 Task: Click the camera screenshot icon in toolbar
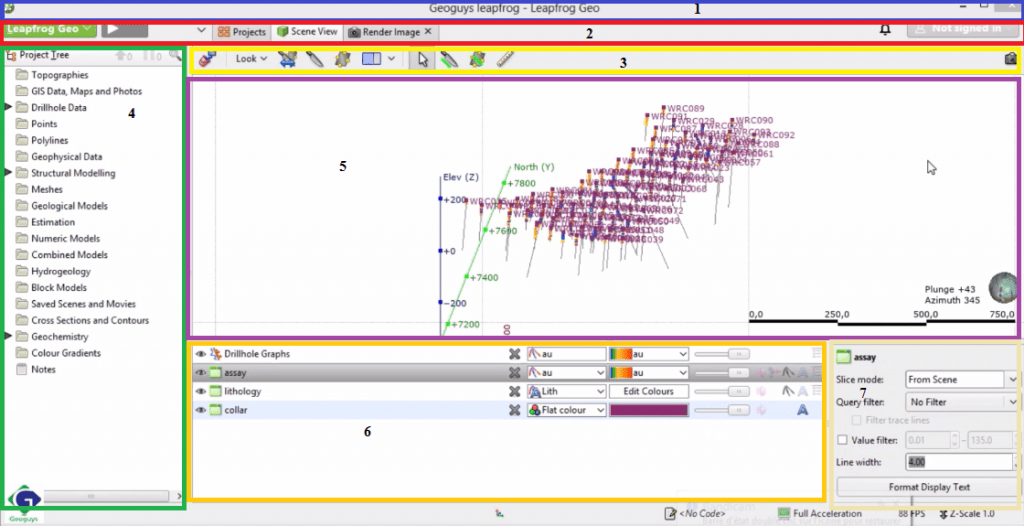[1010, 60]
